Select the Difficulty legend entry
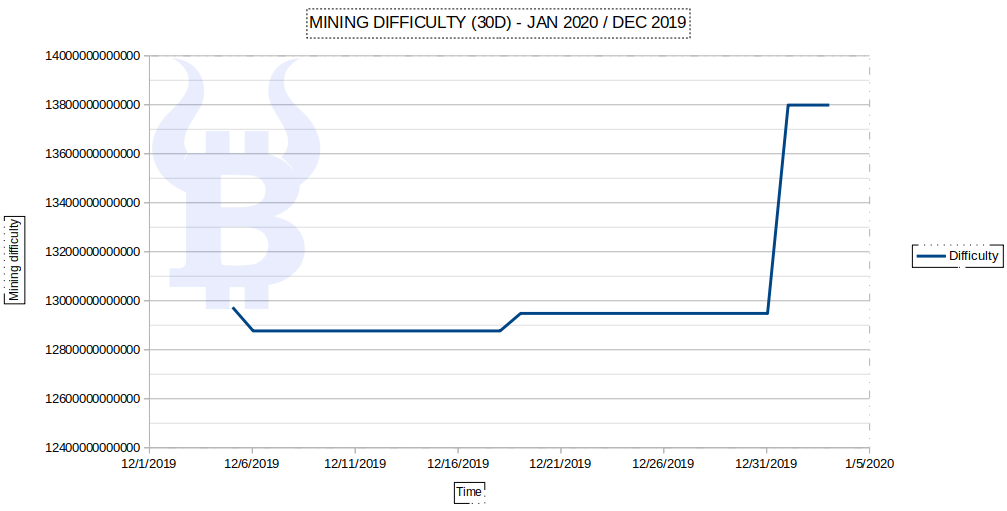The height and width of the screenshot is (511, 1007). pos(958,256)
